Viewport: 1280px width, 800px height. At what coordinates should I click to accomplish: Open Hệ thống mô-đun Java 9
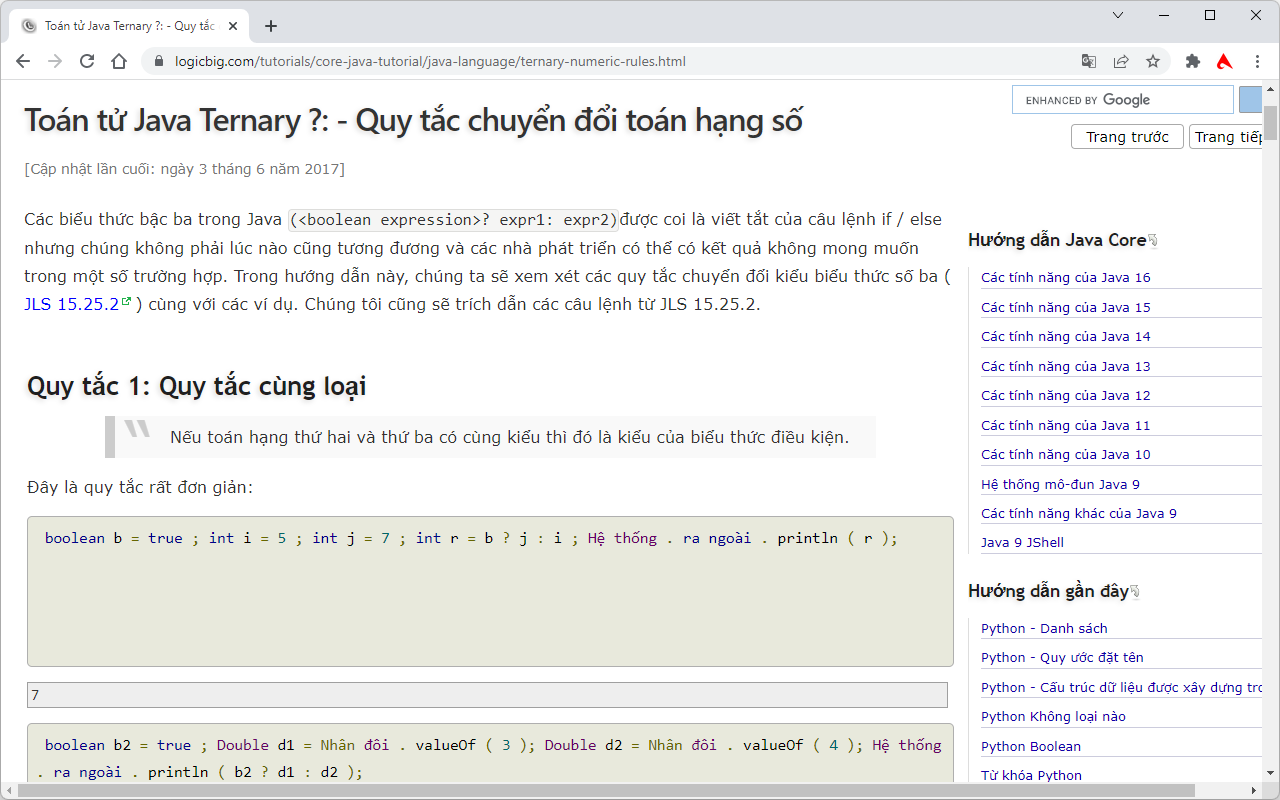[1060, 484]
